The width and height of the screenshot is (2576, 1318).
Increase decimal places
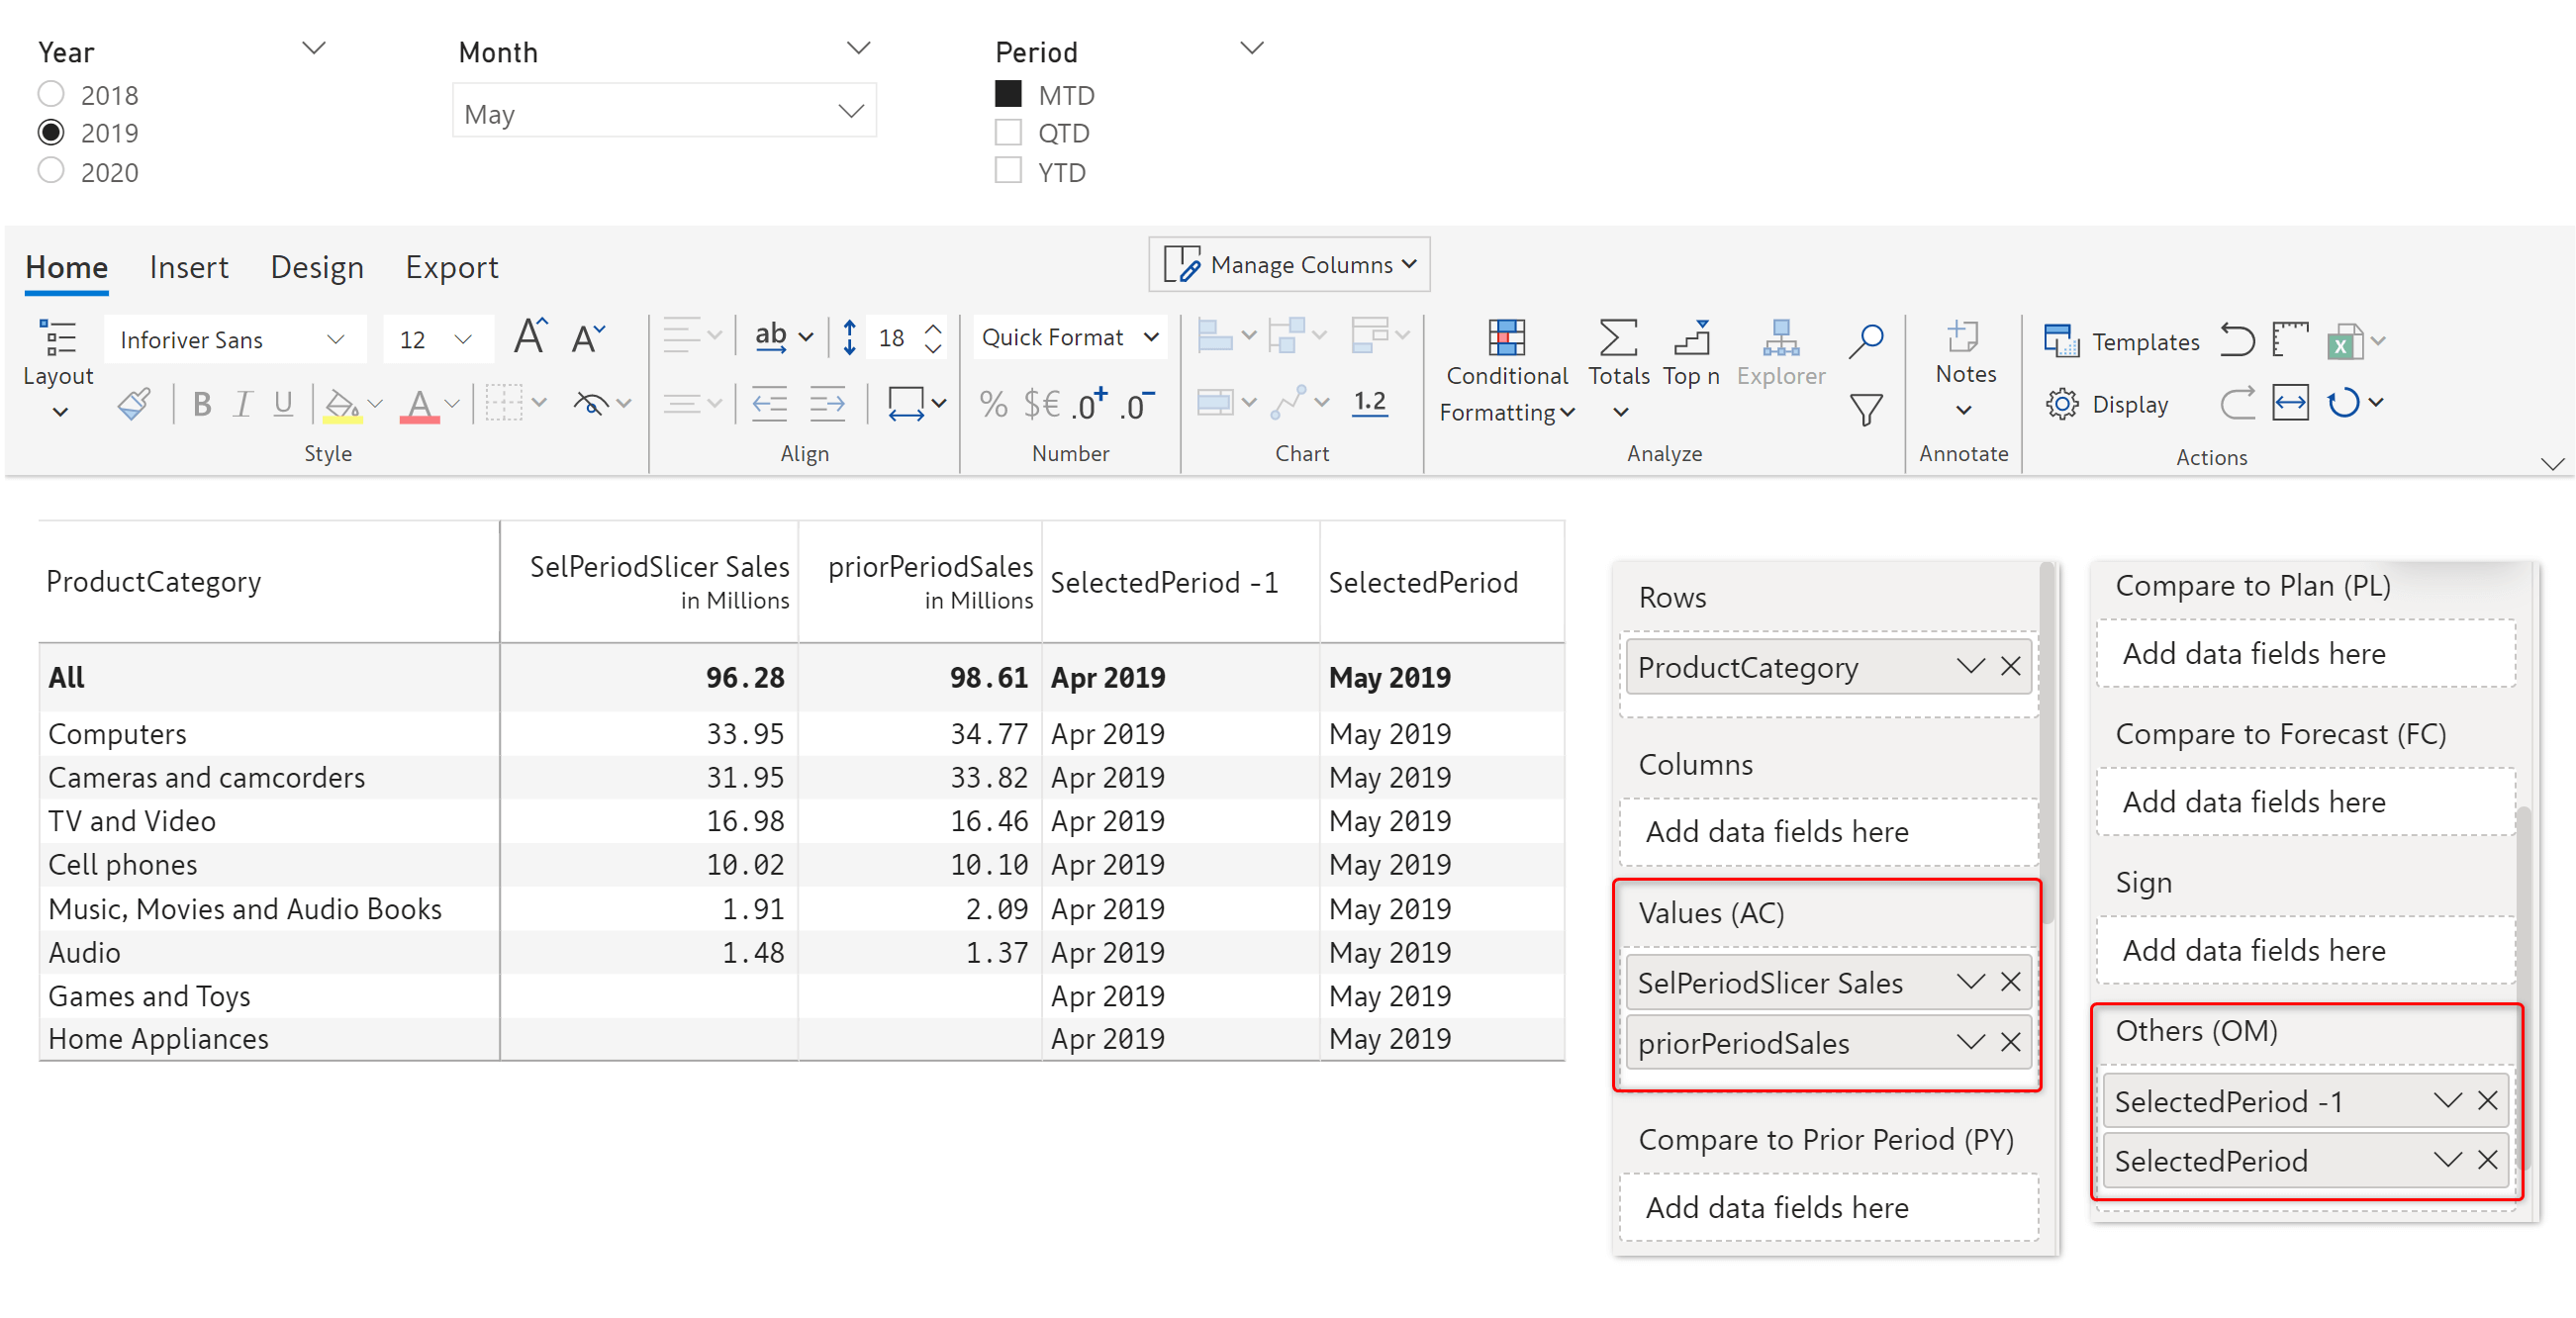coord(1090,404)
